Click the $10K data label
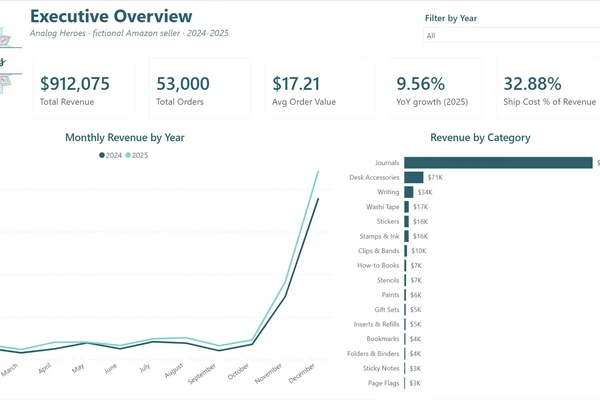 click(x=419, y=251)
